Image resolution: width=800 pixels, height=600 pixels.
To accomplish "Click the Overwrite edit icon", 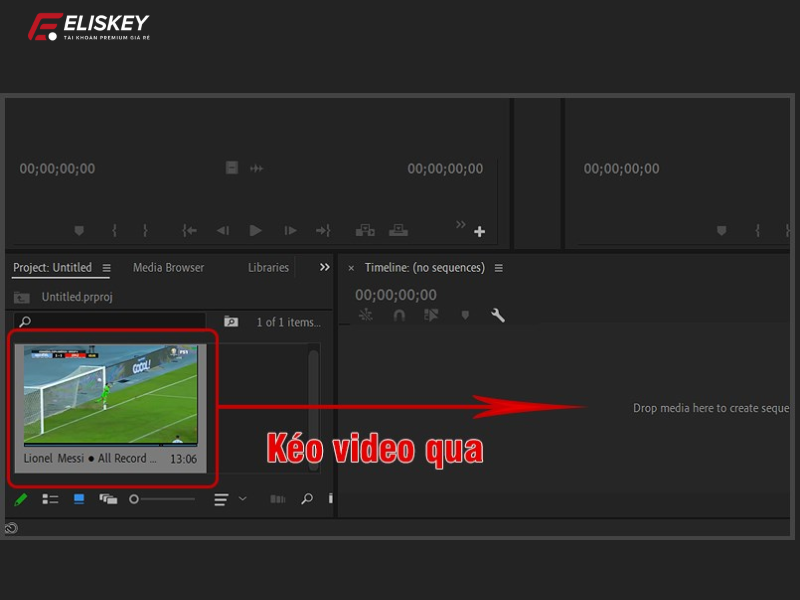I will pos(398,231).
